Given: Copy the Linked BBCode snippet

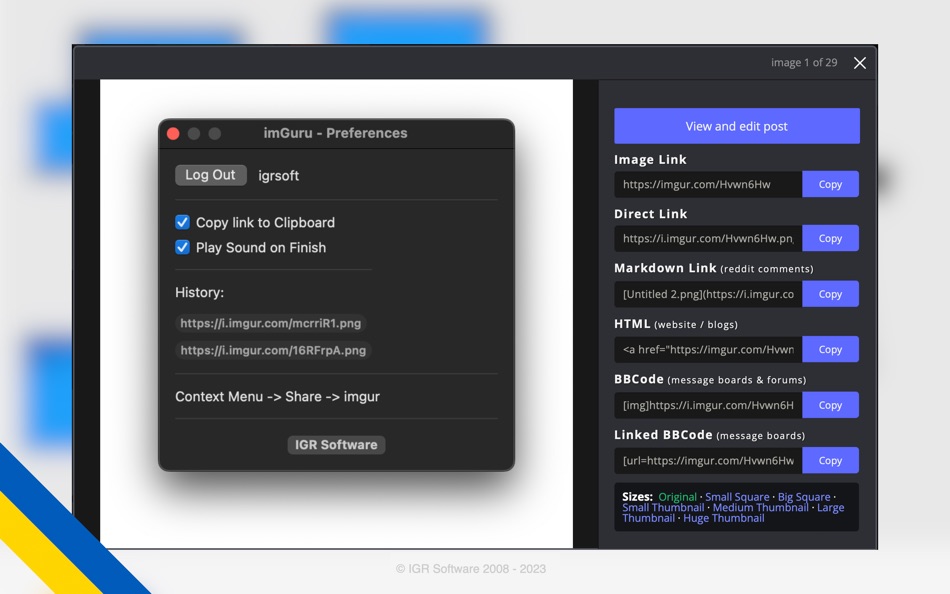Looking at the screenshot, I should click(x=830, y=460).
